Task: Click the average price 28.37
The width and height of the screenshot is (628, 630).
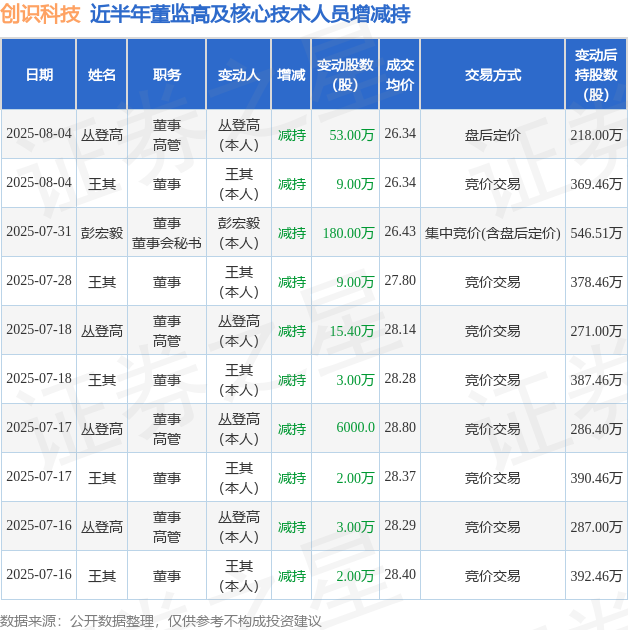Action: coord(400,476)
